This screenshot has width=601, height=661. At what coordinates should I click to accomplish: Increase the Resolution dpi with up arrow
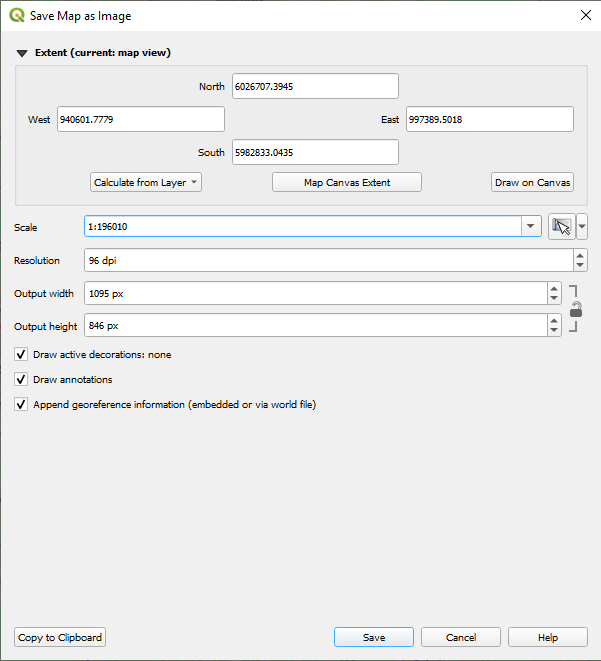(580, 255)
